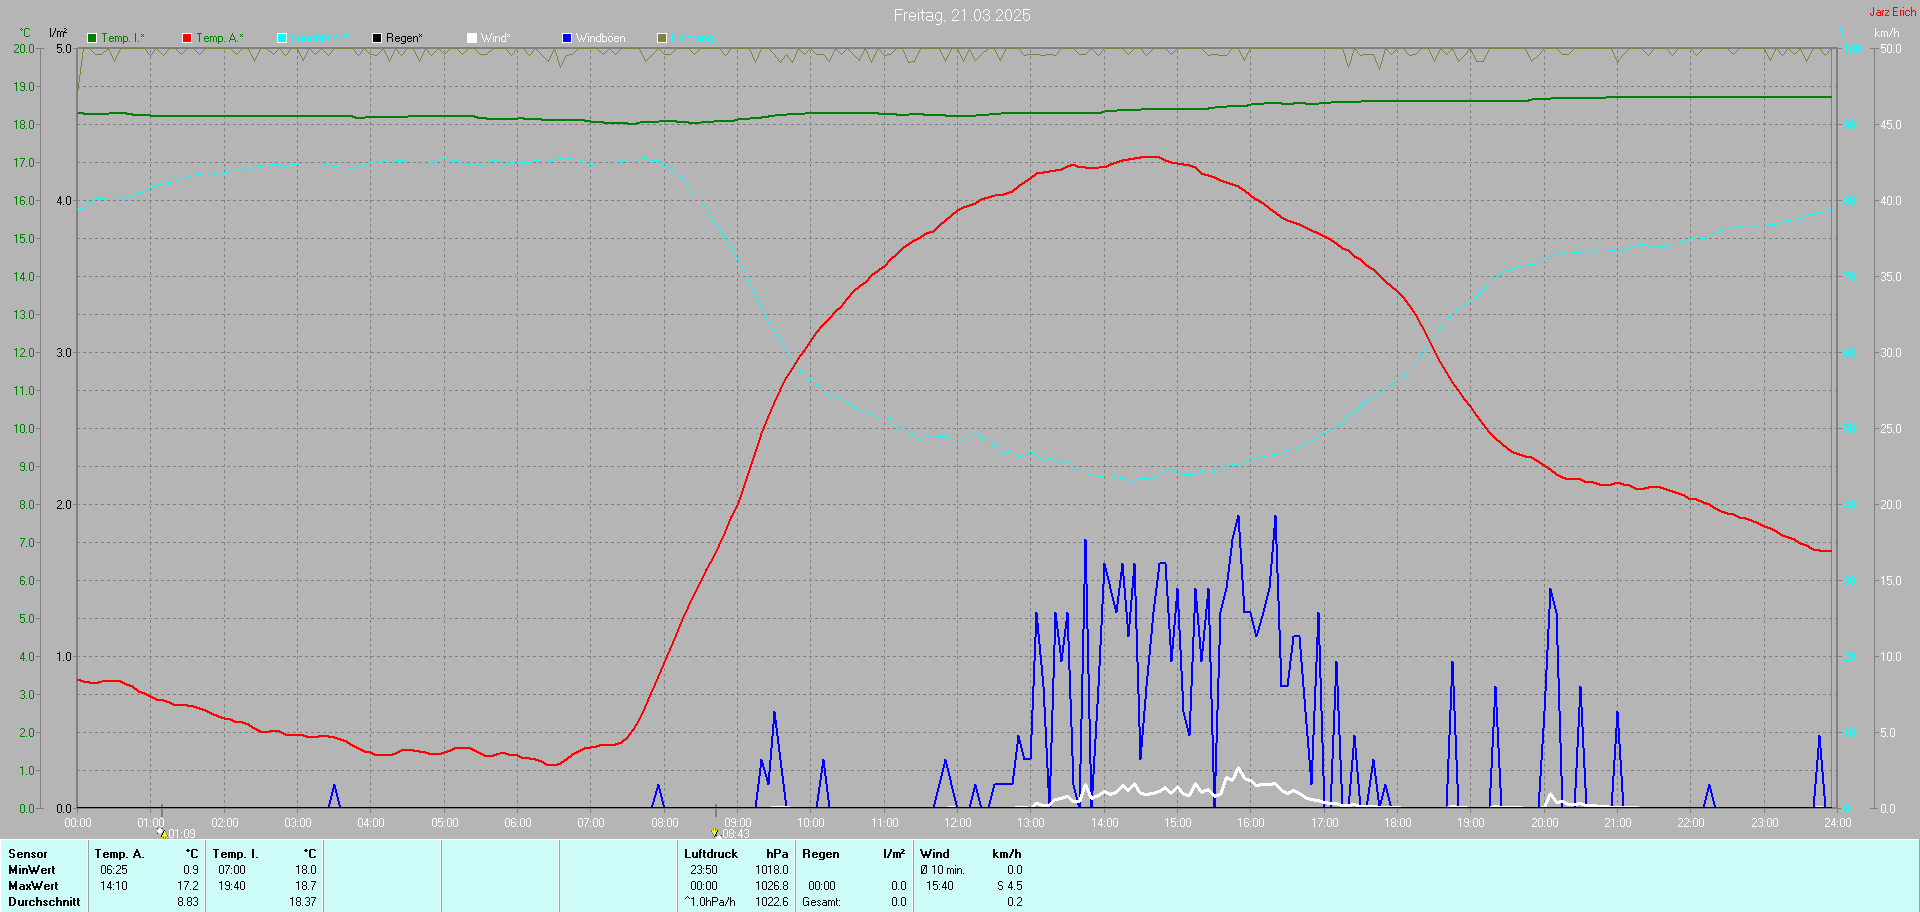Click the black Regen legend square
Viewport: 1920px width, 912px height.
click(377, 38)
